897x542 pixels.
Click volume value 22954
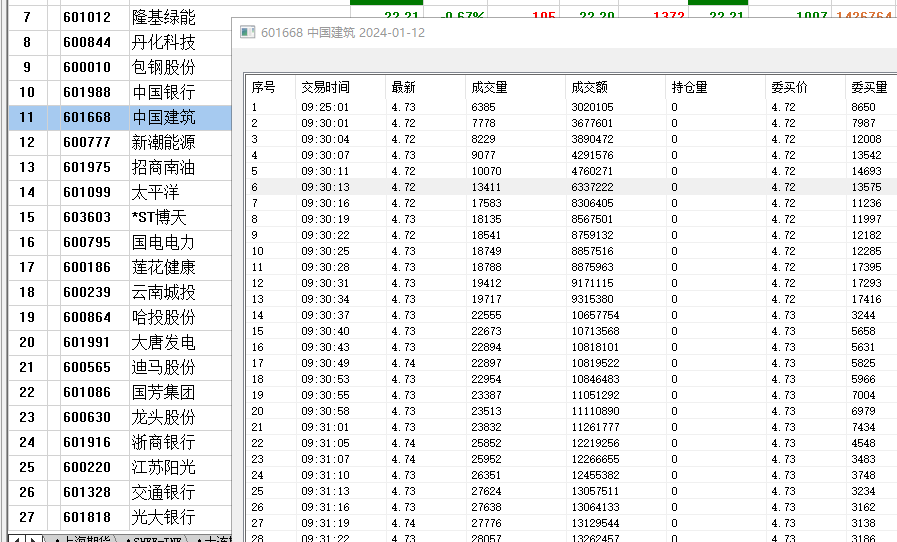(486, 379)
